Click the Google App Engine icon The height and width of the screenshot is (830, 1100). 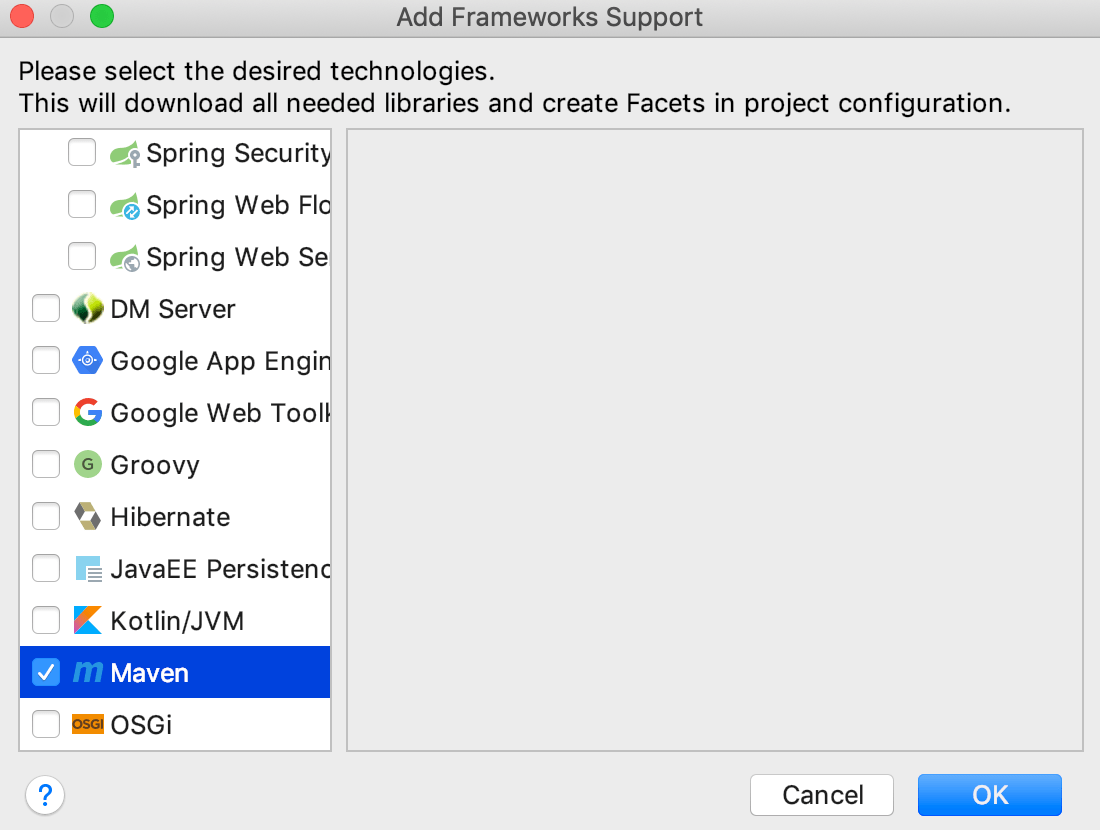(x=86, y=360)
